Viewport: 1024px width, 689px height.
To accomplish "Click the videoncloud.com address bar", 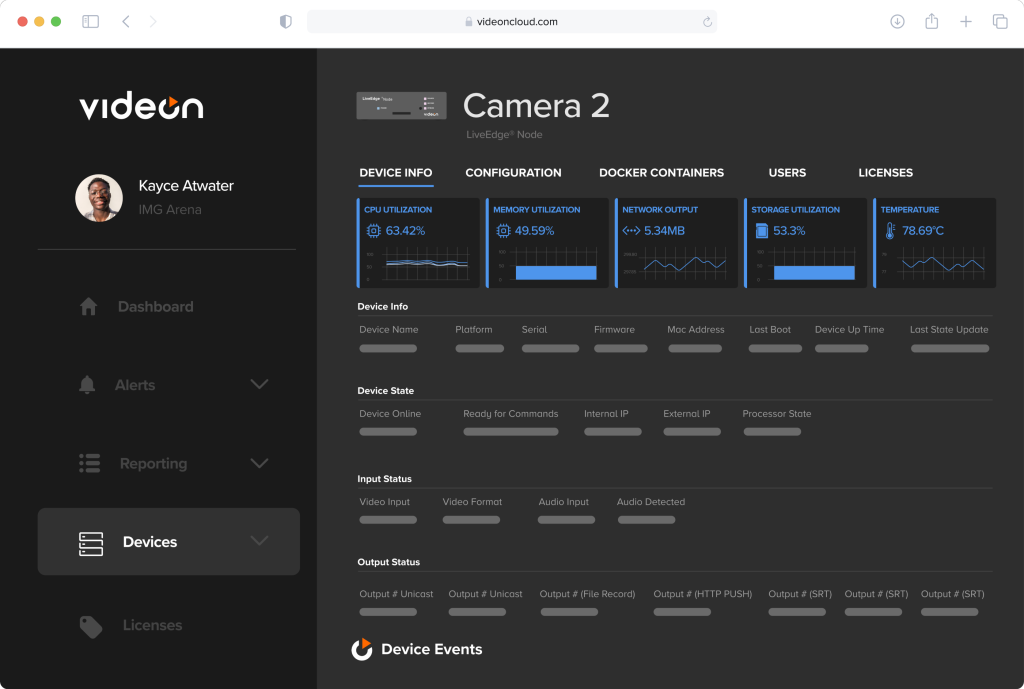I will point(512,22).
